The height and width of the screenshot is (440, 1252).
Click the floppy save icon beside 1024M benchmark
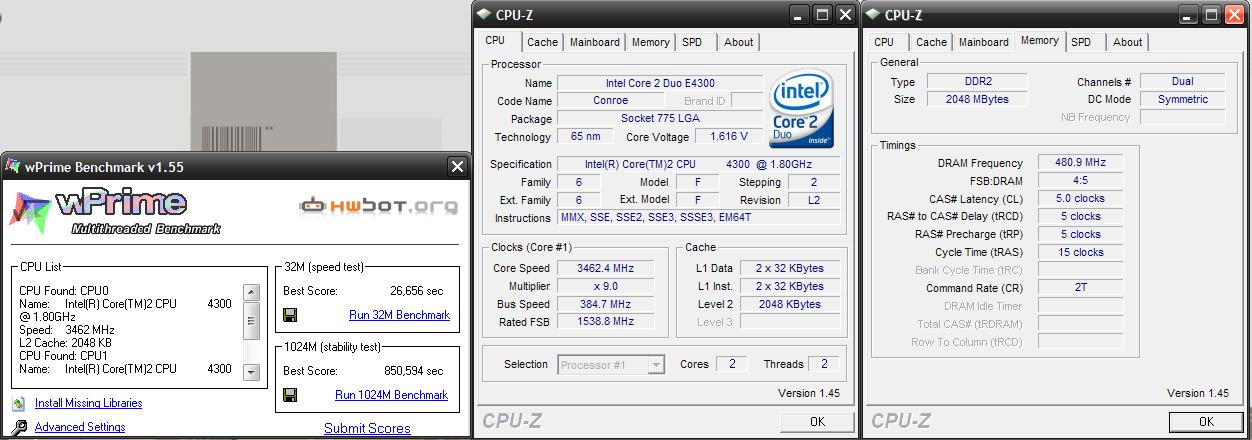point(291,395)
